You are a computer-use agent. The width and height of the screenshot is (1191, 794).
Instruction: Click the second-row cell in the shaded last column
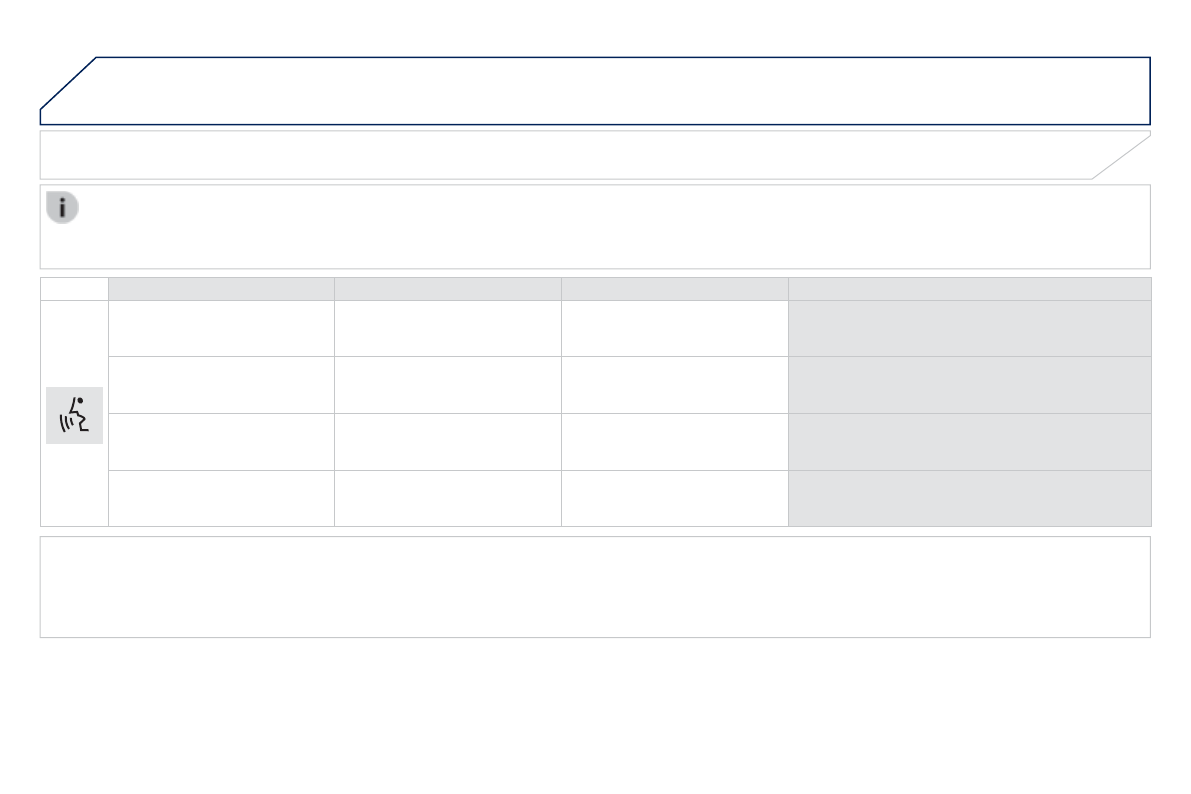point(969,385)
